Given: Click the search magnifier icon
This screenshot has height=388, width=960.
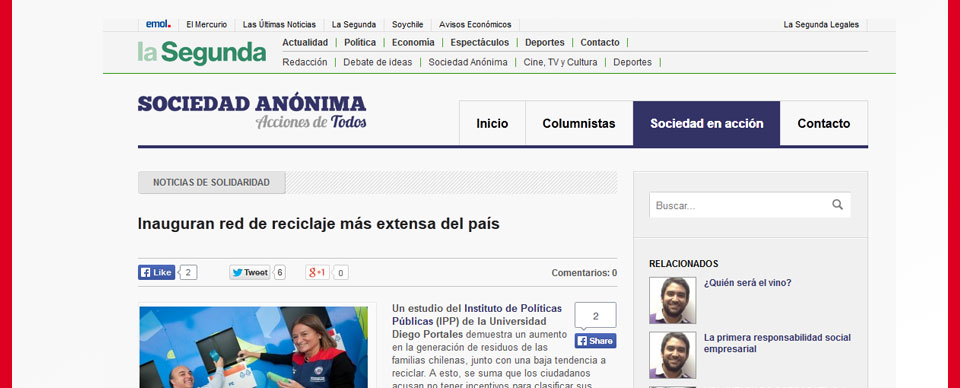Looking at the screenshot, I should 837,205.
